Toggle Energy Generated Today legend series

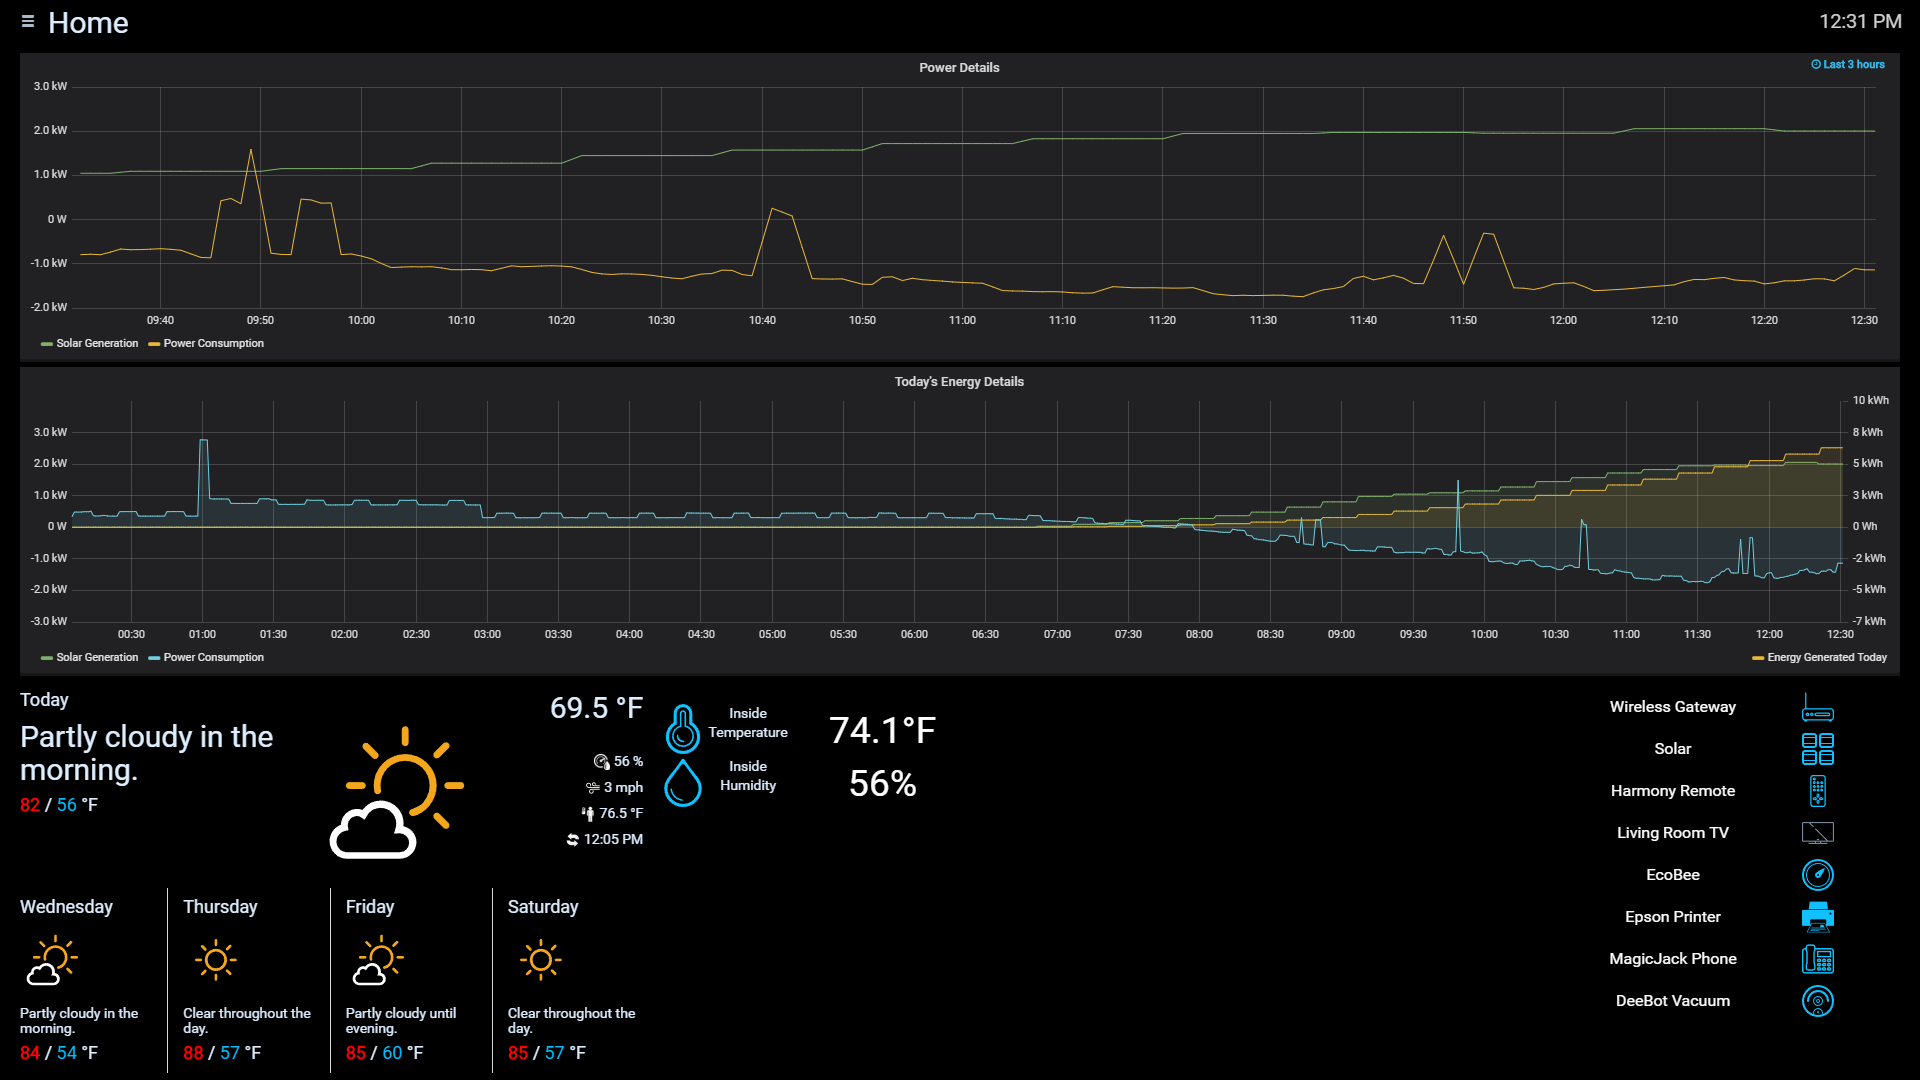tap(1826, 657)
